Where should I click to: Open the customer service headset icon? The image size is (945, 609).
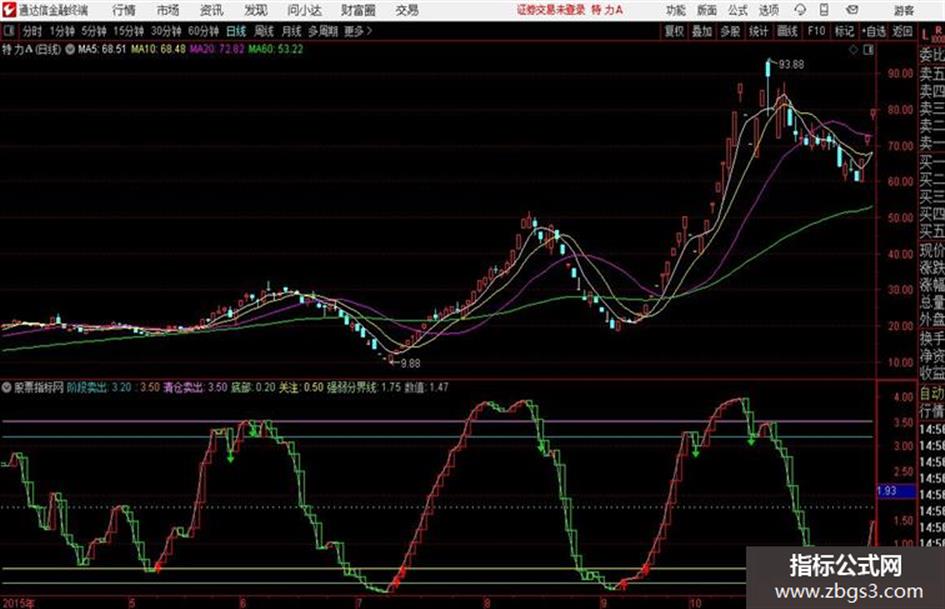(800, 10)
